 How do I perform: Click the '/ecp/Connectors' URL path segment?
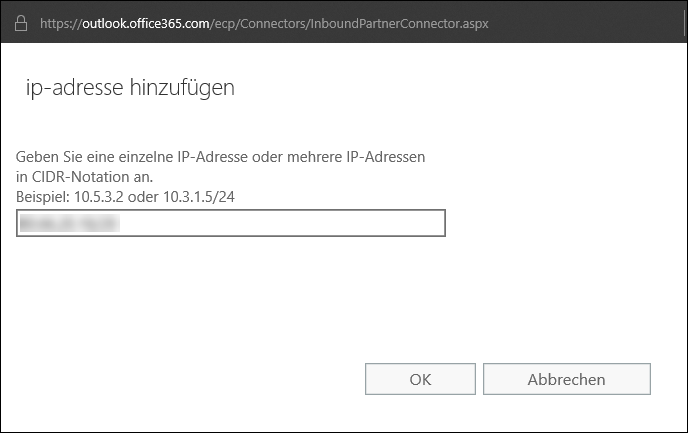[x=258, y=24]
